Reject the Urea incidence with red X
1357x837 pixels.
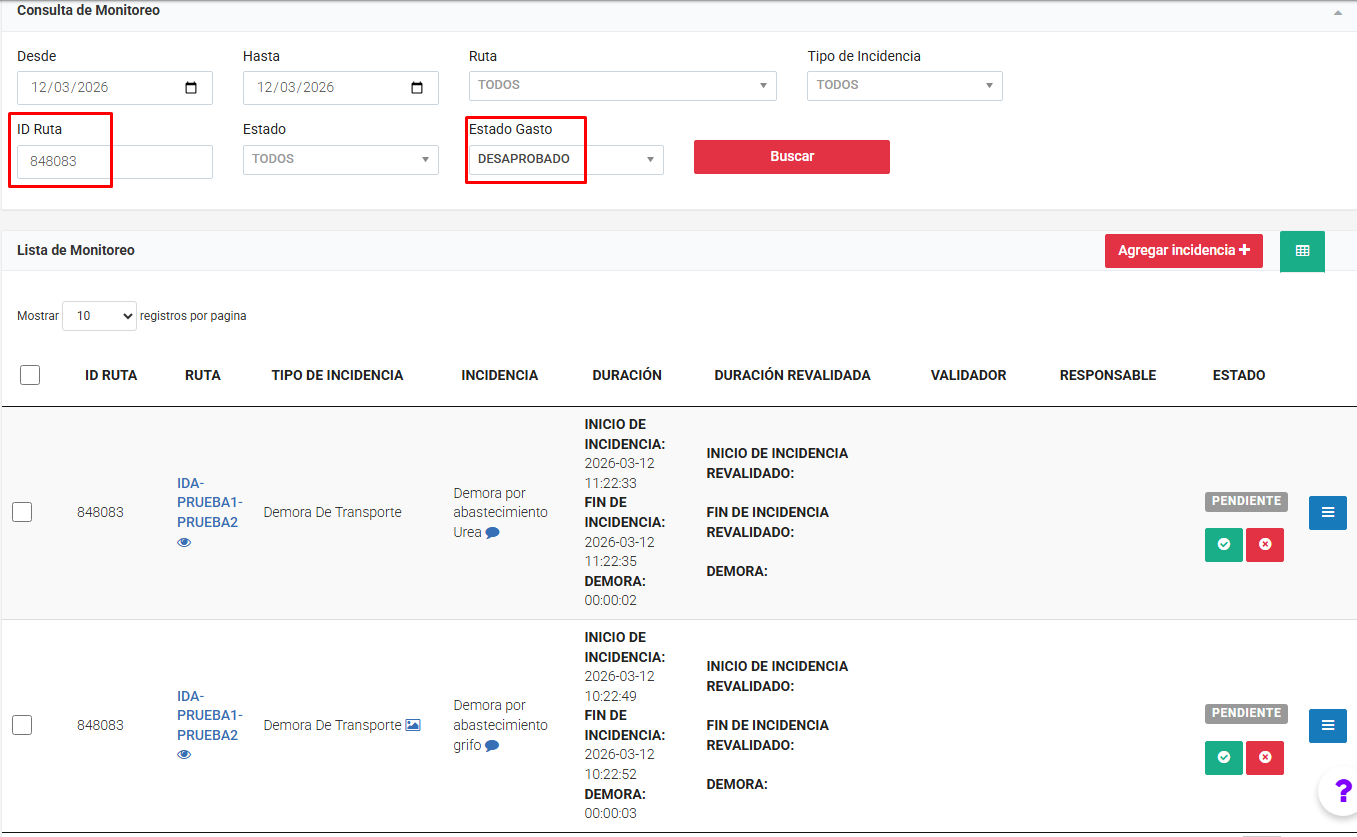pyautogui.click(x=1264, y=545)
